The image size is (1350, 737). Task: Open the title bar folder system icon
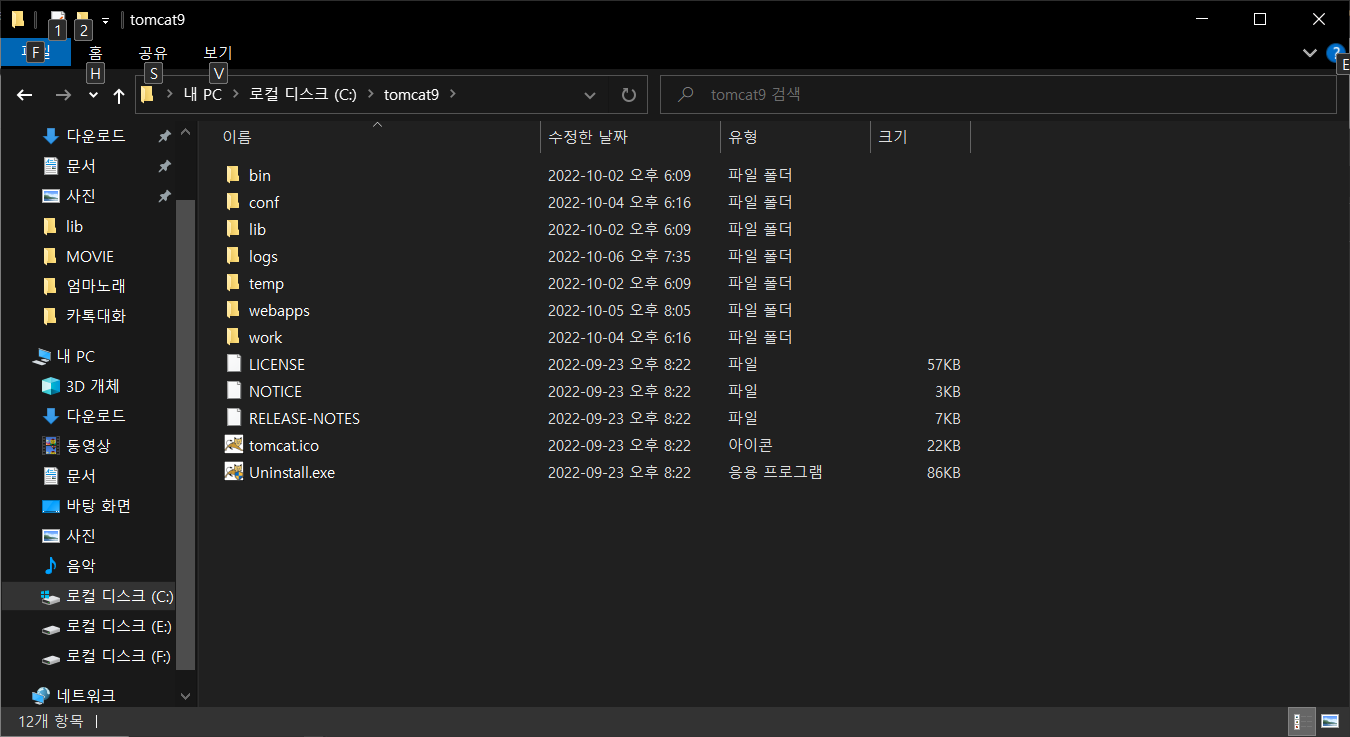pos(18,19)
